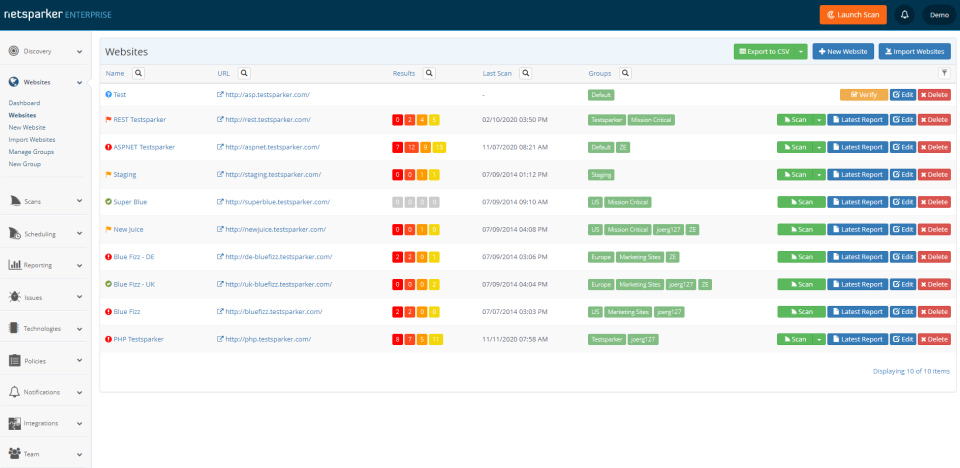The height and width of the screenshot is (468, 960).
Task: Open Scan dropdown arrow for REST Testsparker
Action: pos(819,120)
